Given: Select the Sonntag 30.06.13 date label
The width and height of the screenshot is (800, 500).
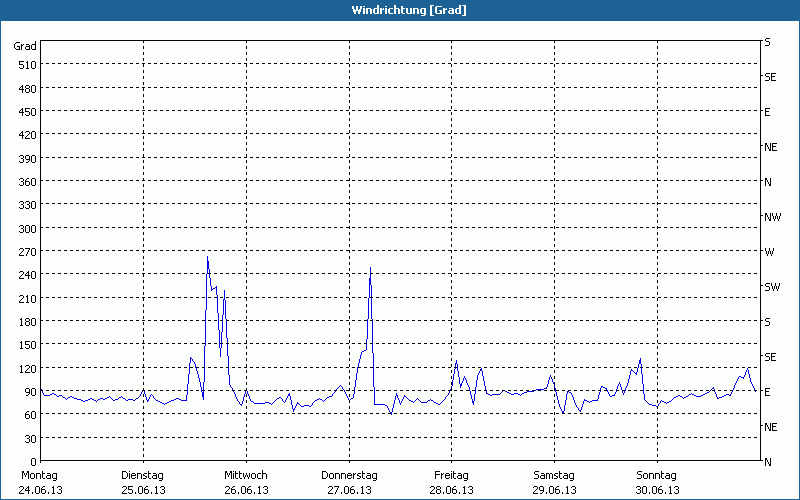Looking at the screenshot, I should tap(657, 482).
